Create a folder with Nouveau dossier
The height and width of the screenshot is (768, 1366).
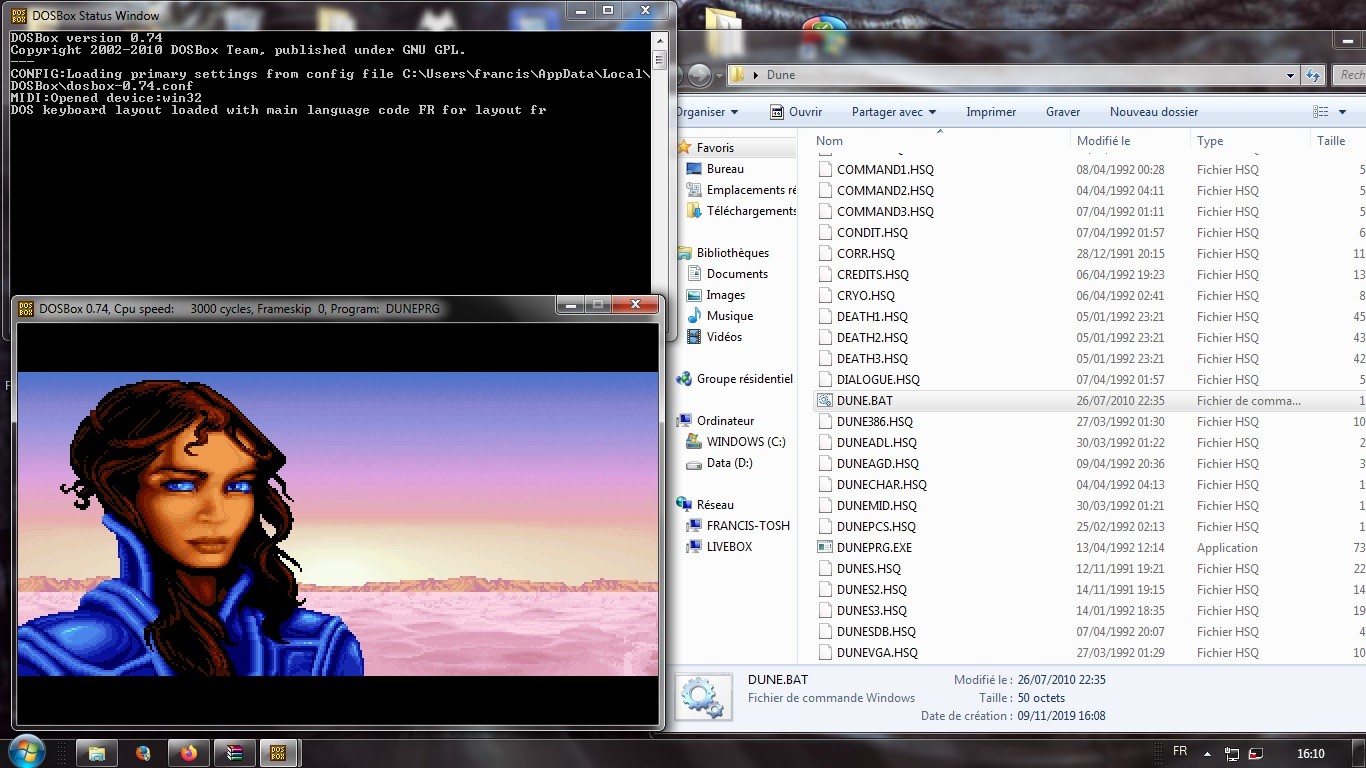1154,112
